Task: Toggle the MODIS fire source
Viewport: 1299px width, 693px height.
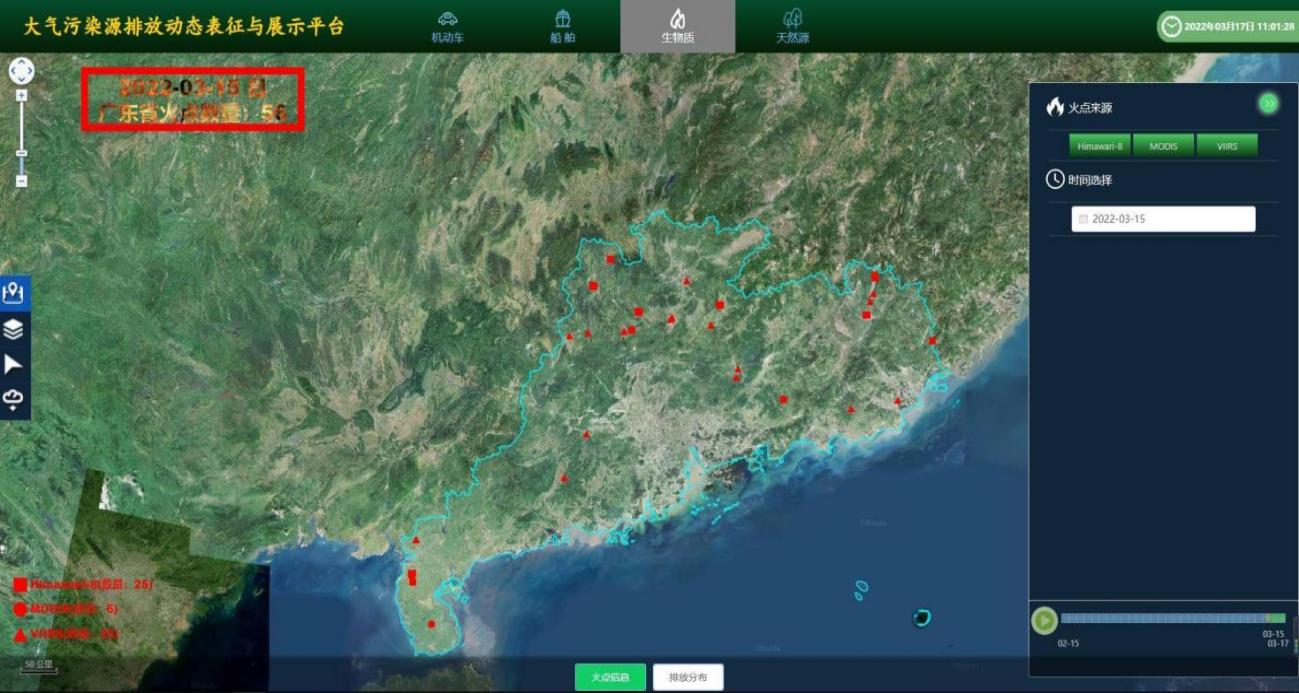Action: pyautogui.click(x=1163, y=146)
